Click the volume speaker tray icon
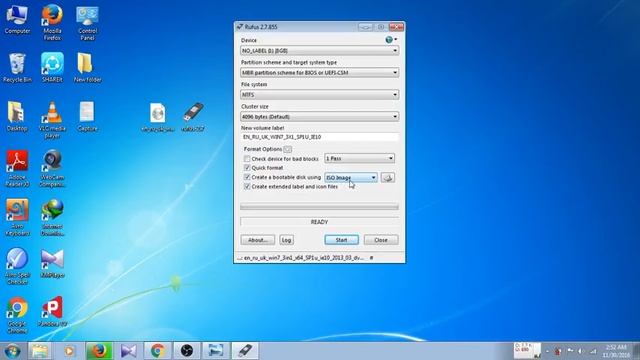640x360 pixels. coord(580,351)
